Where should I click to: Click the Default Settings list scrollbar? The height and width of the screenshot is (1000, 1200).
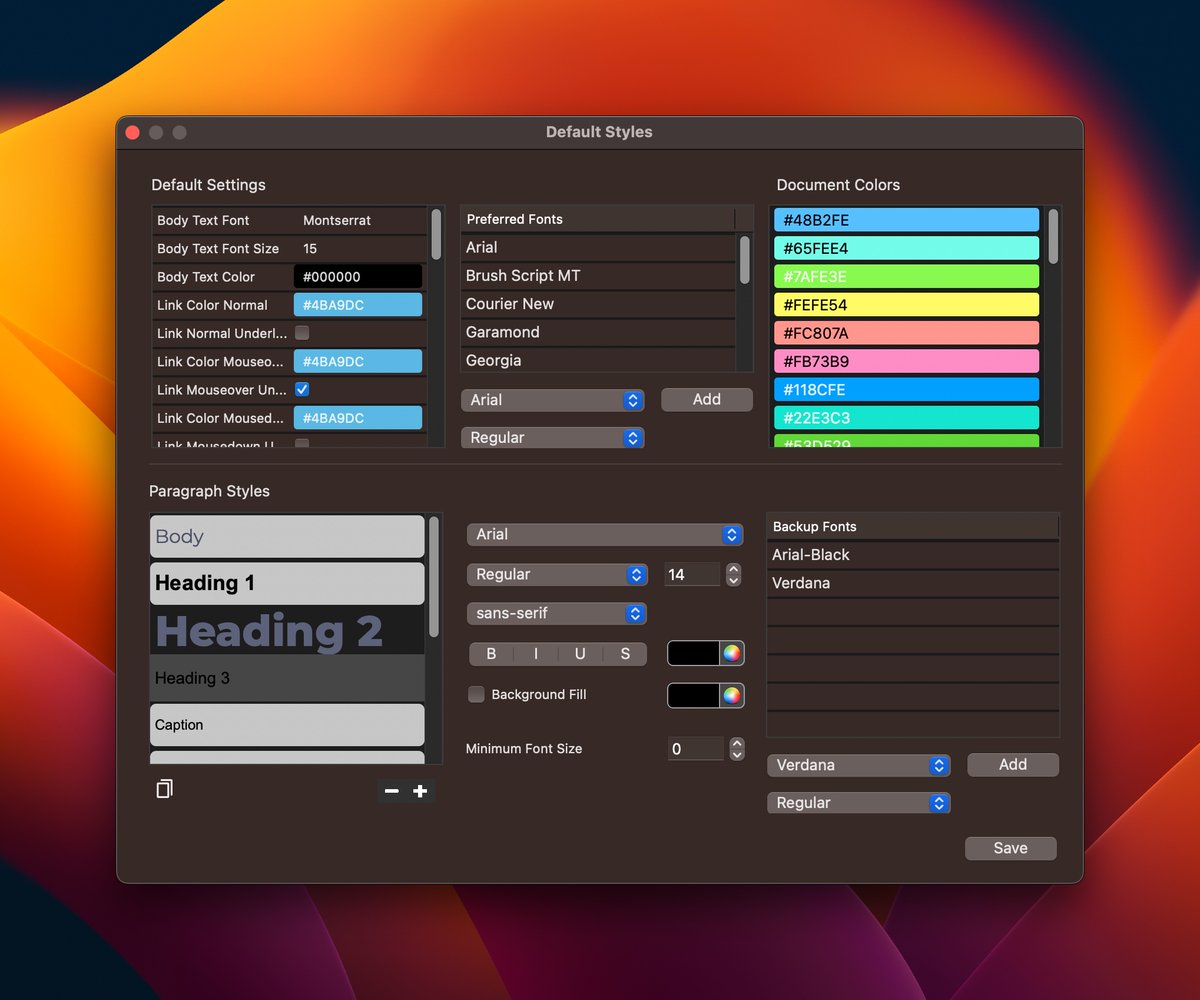436,235
